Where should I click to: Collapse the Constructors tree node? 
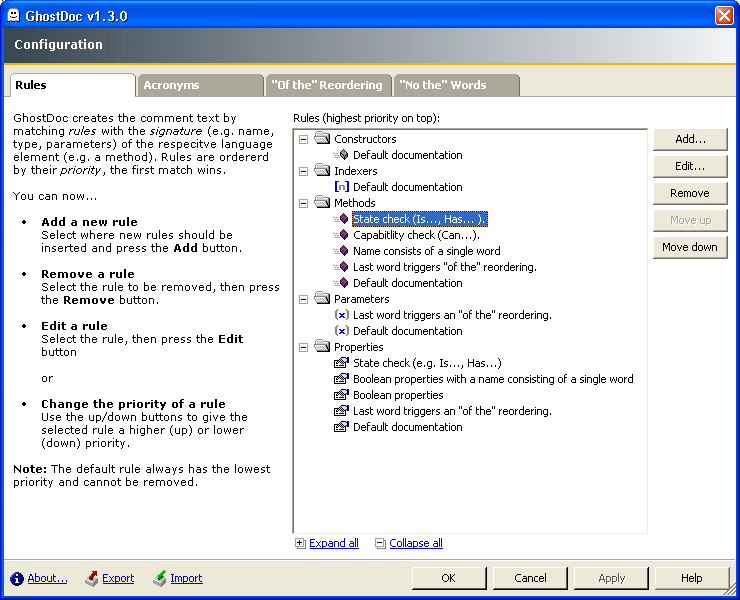[303, 139]
